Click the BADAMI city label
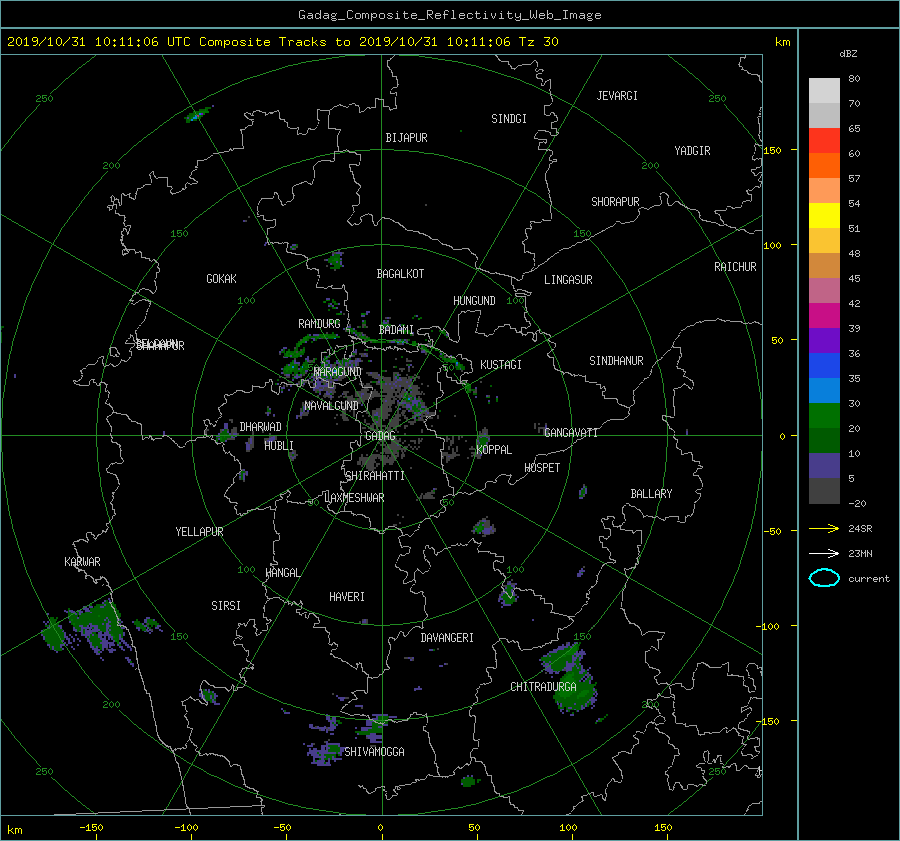 click(x=396, y=330)
